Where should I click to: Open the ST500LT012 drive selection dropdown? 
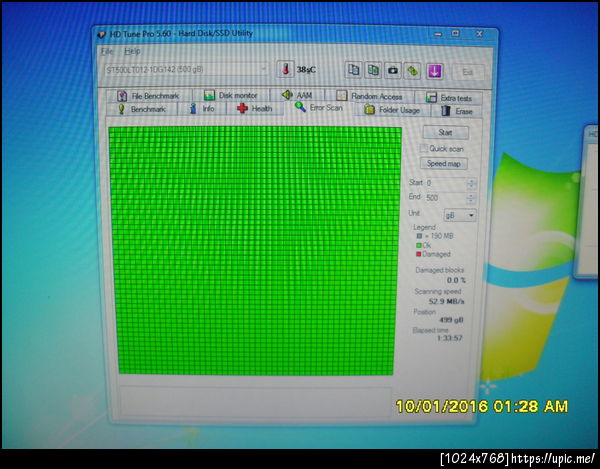(x=186, y=70)
